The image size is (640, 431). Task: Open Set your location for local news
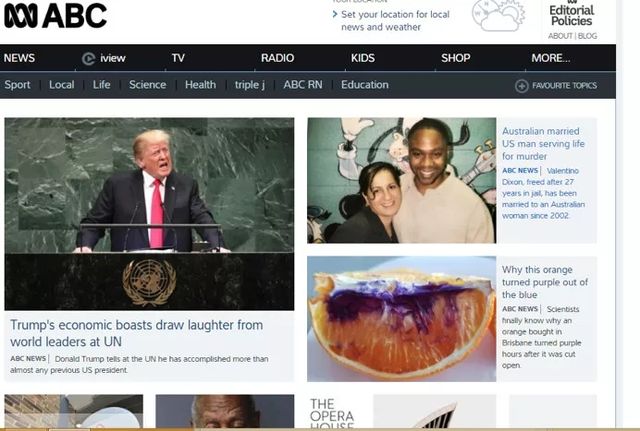(x=395, y=21)
